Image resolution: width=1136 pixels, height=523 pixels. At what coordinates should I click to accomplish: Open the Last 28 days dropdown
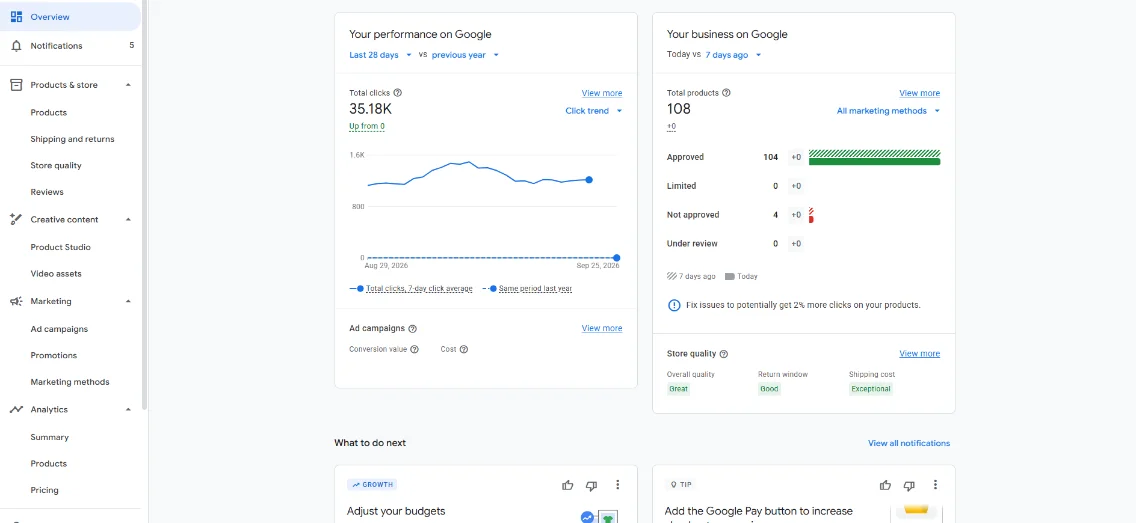380,55
